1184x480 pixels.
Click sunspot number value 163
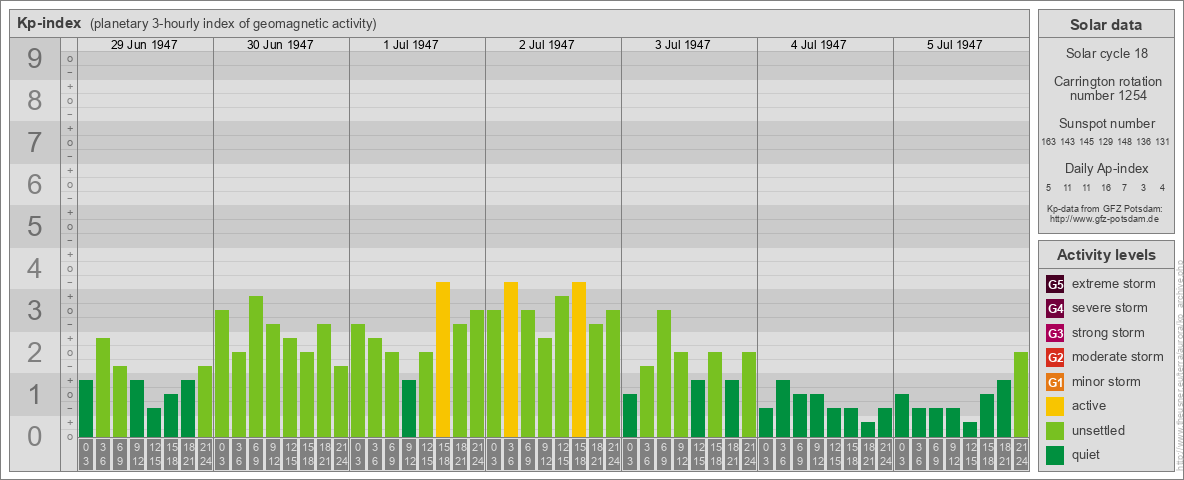pos(1048,142)
